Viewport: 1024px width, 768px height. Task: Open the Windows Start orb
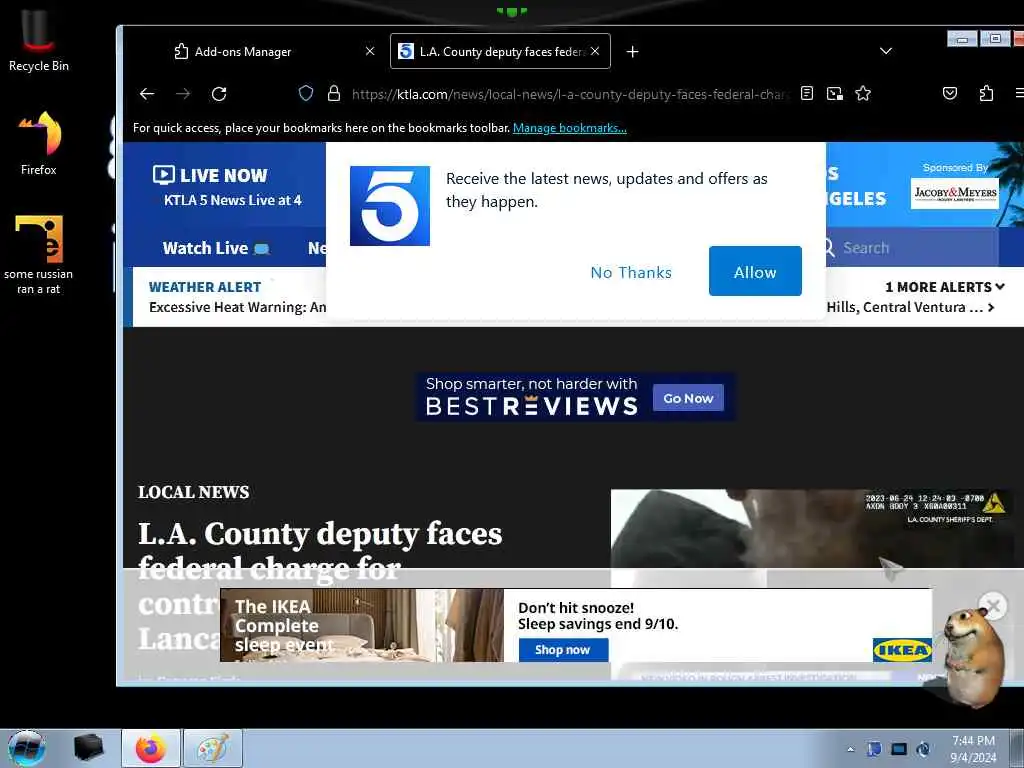click(26, 748)
